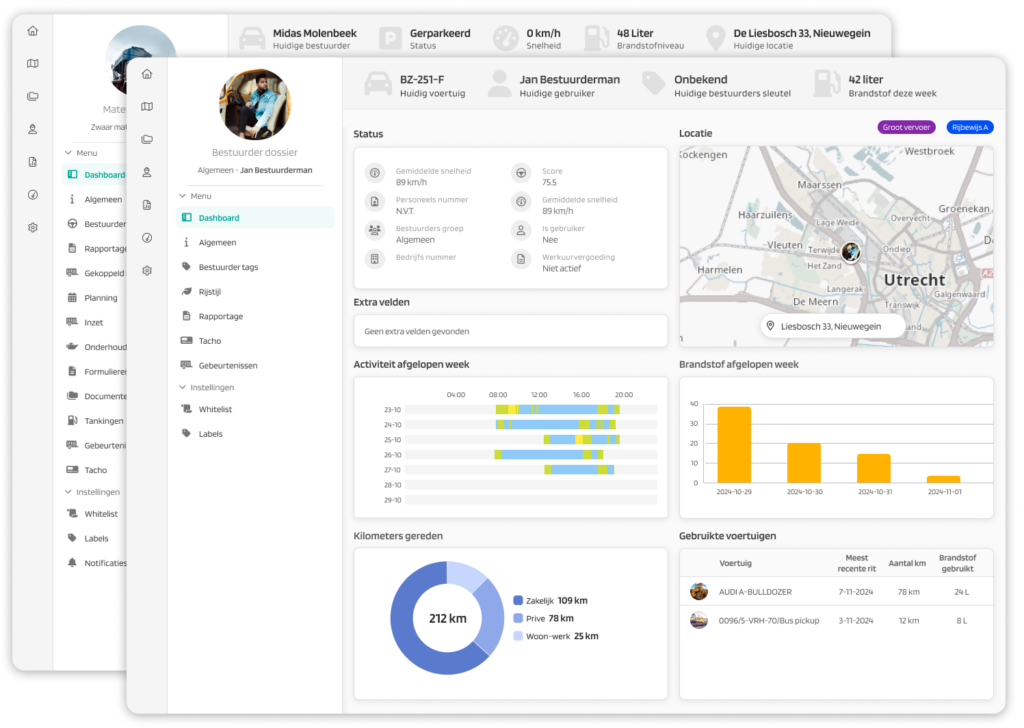Click the Prive legend color swatch

[x=518, y=618]
